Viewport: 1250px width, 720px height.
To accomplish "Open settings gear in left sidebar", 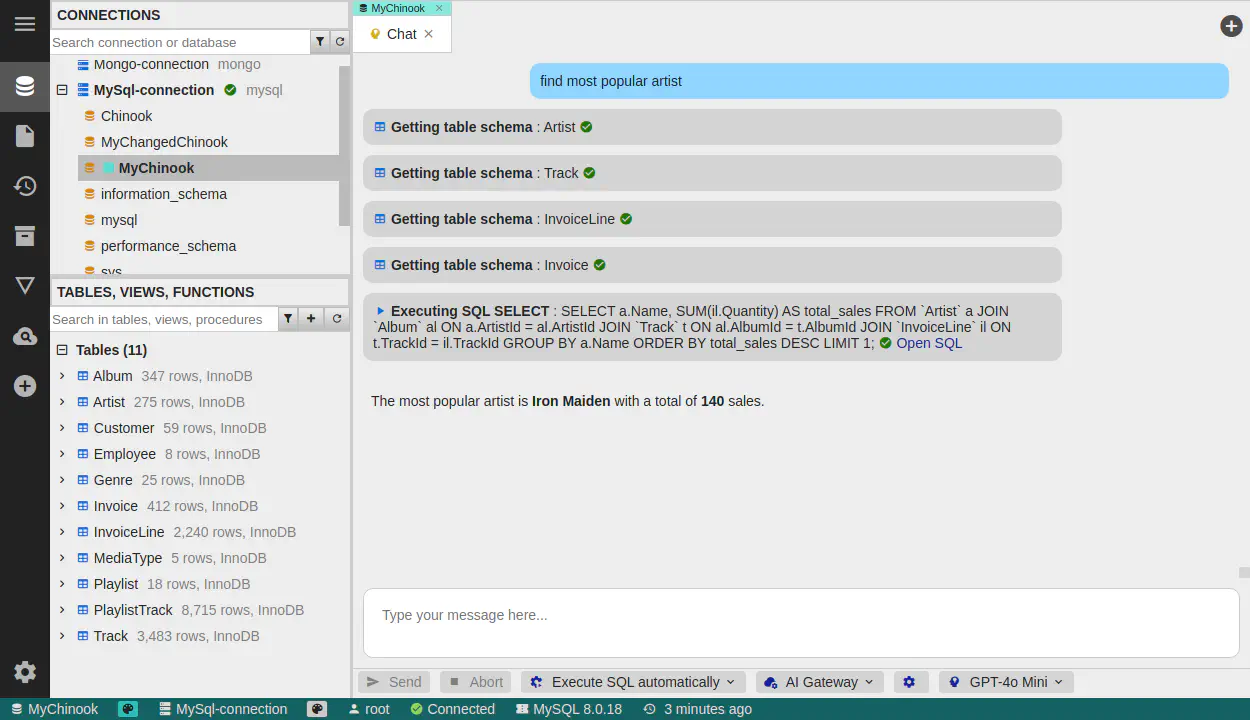I will click(x=25, y=672).
